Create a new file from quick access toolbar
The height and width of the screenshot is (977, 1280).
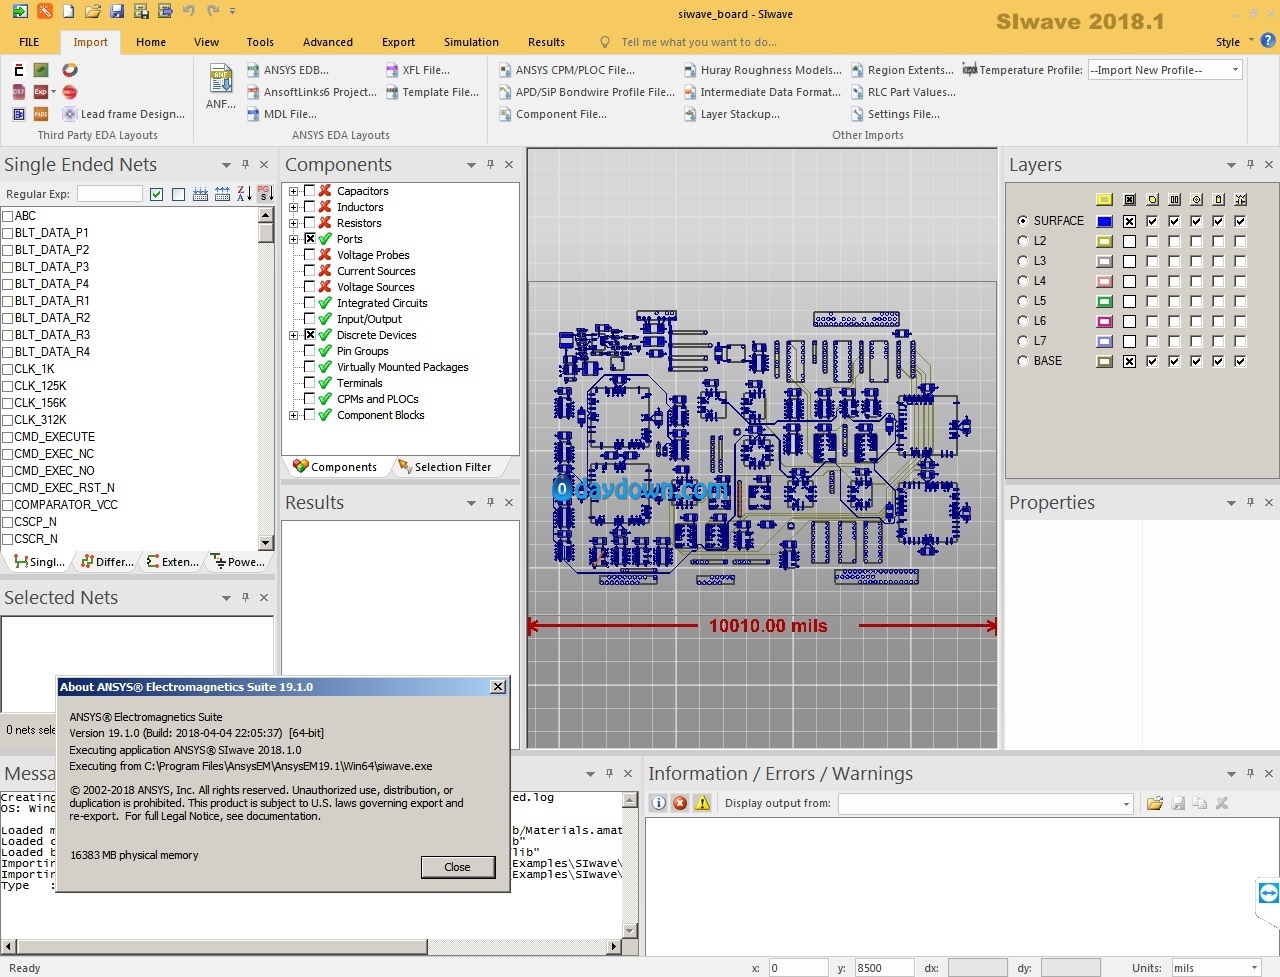coord(68,12)
